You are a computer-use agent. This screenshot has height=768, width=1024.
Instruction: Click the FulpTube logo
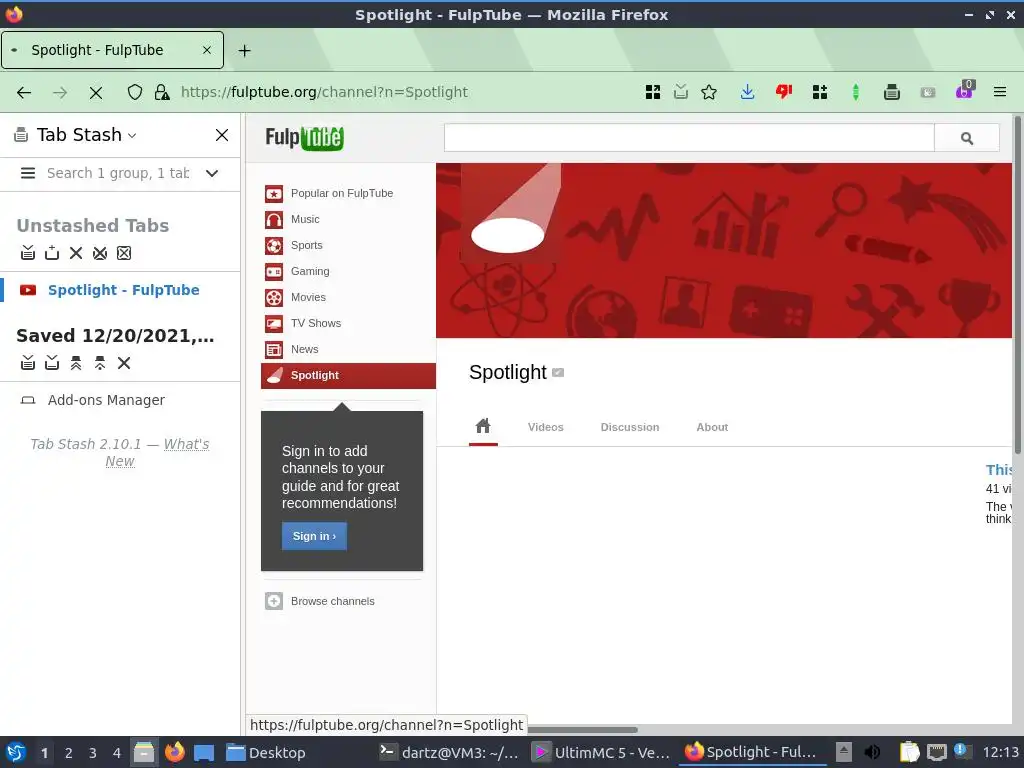click(x=304, y=138)
